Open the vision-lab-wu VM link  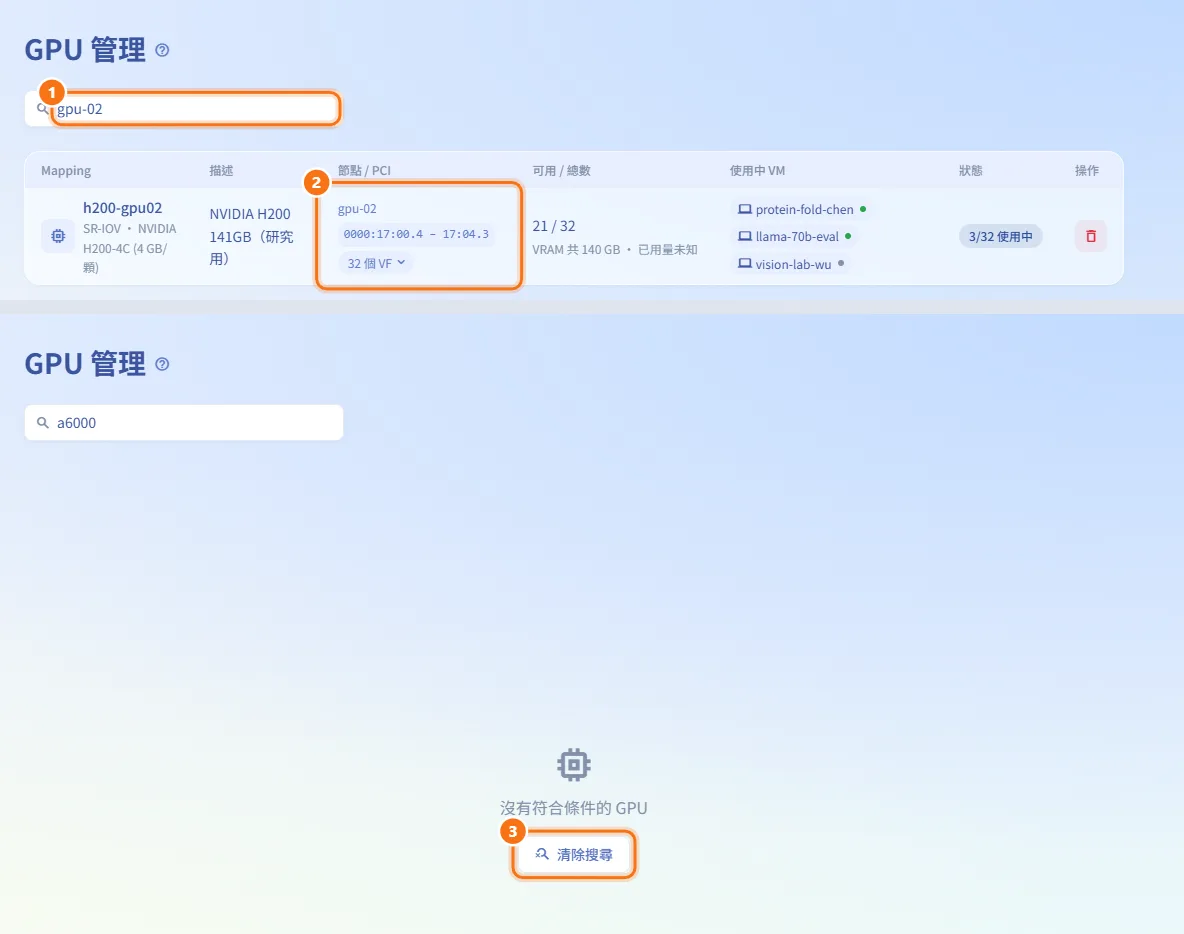click(792, 264)
